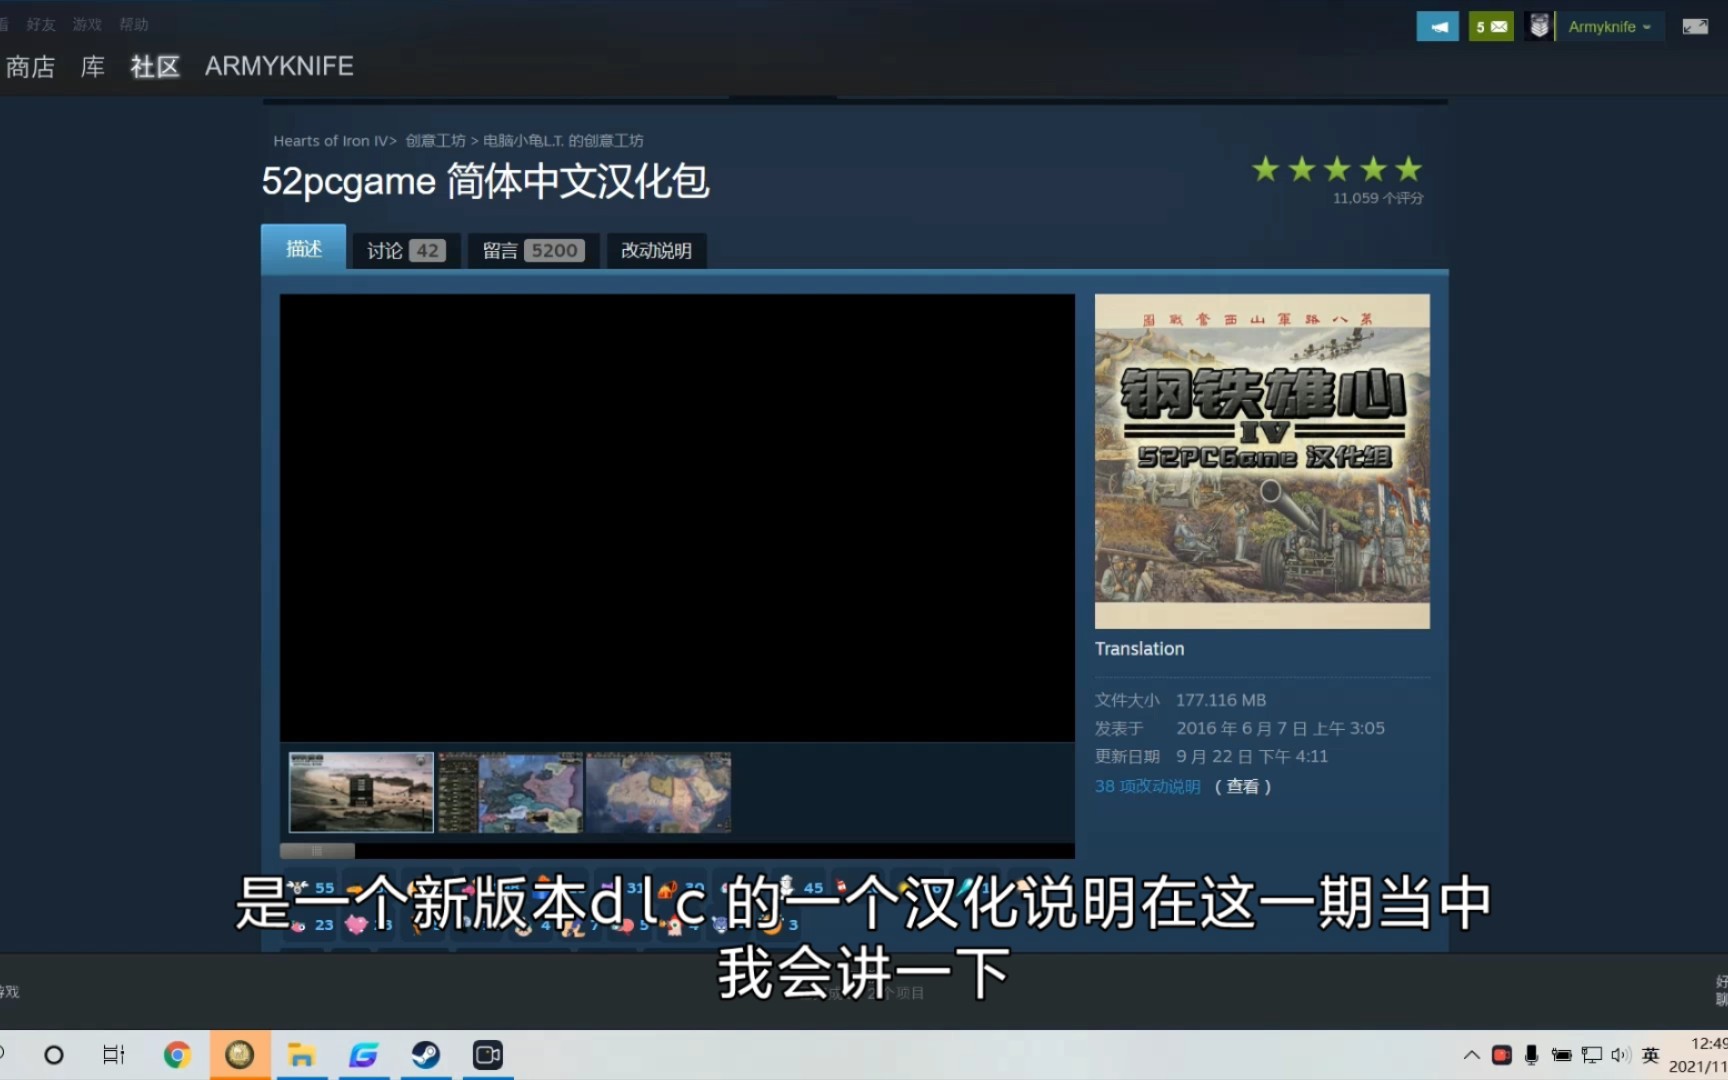The width and height of the screenshot is (1728, 1080).
Task: Click the 查看 view changes link
Action: (x=1242, y=787)
